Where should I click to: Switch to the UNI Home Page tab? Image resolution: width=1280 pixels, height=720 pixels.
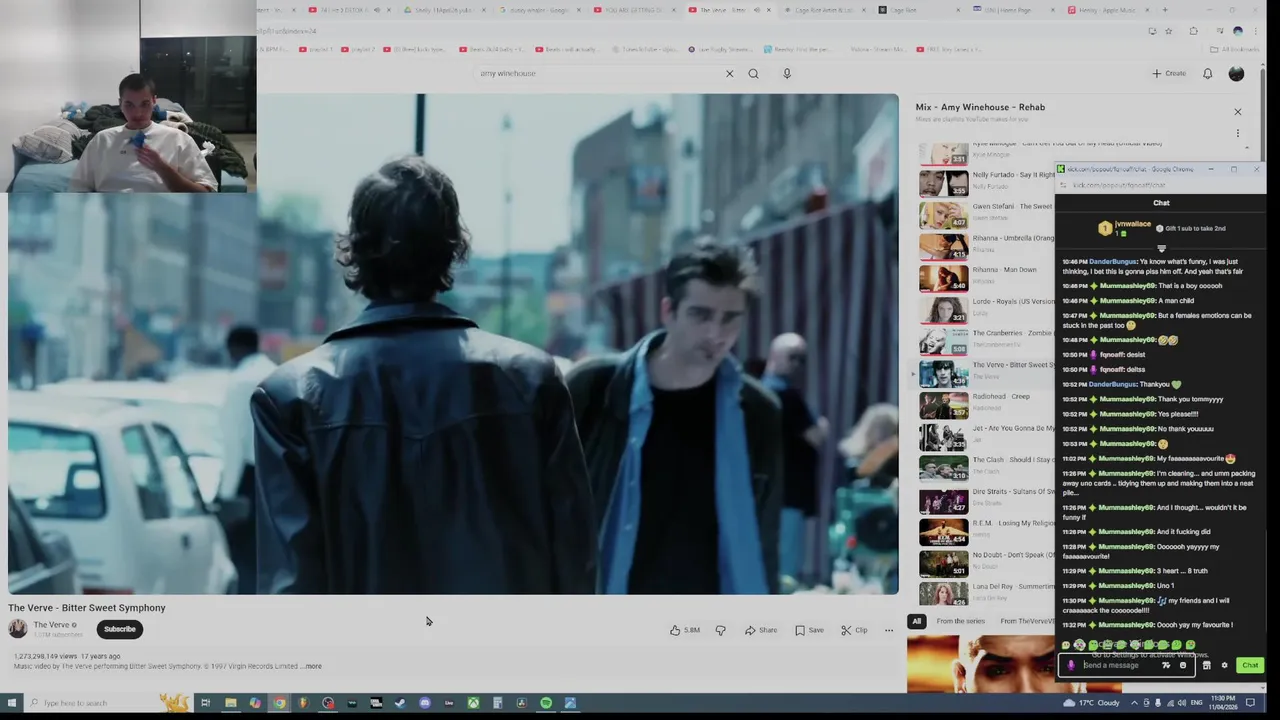[x=1015, y=10]
